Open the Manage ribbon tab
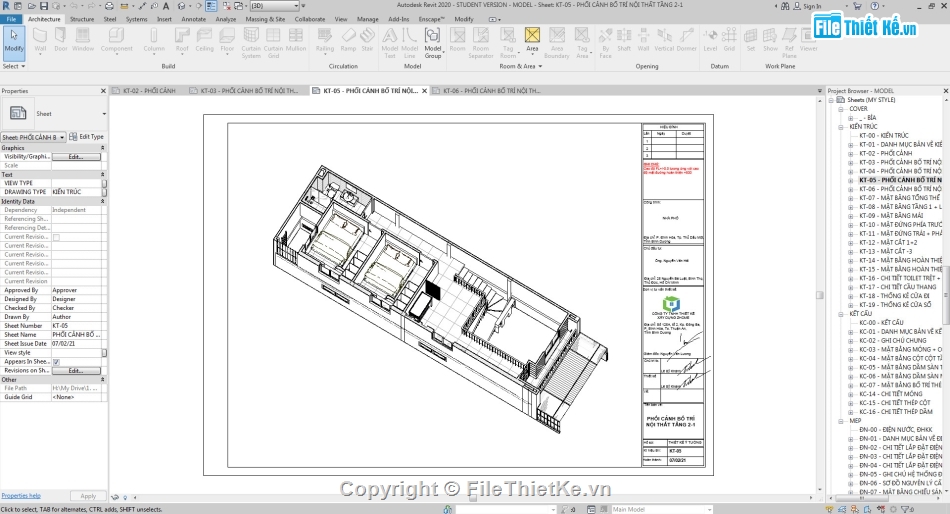The image size is (950, 514). (x=367, y=19)
